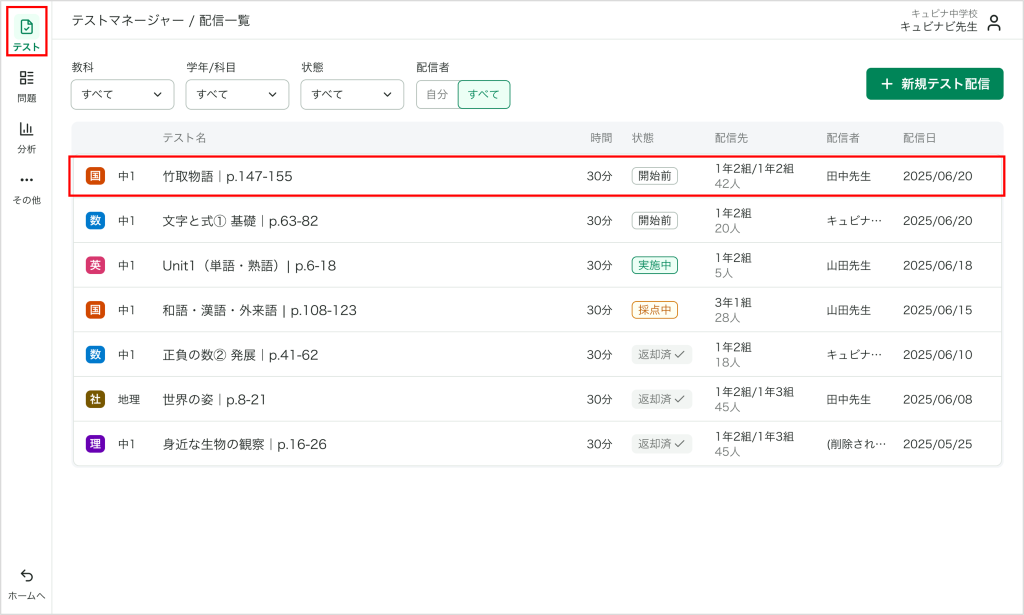Click 返却済 status on 身近な生物の観察 row
Viewport: 1024px width, 615px height.
[x=662, y=444]
